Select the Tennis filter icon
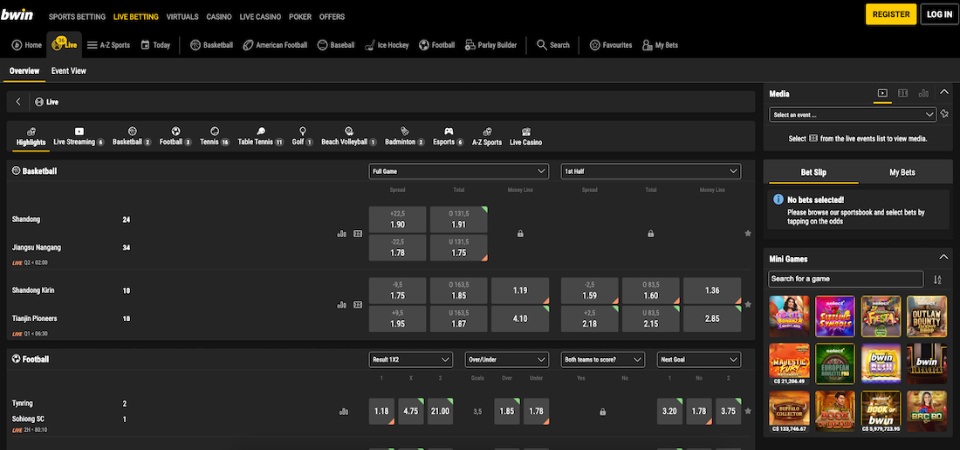 pyautogui.click(x=214, y=131)
